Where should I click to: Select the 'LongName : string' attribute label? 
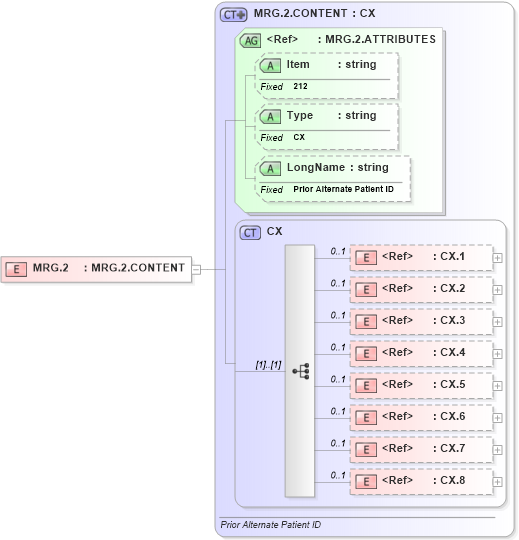pyautogui.click(x=338, y=167)
